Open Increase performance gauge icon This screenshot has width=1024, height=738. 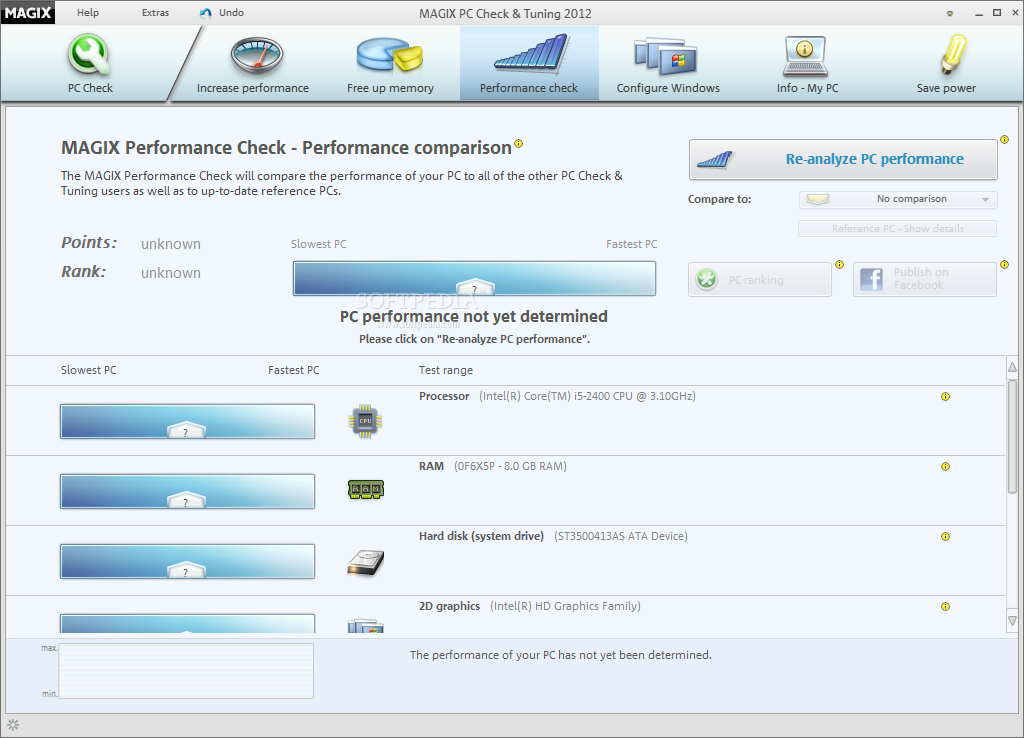coord(257,56)
